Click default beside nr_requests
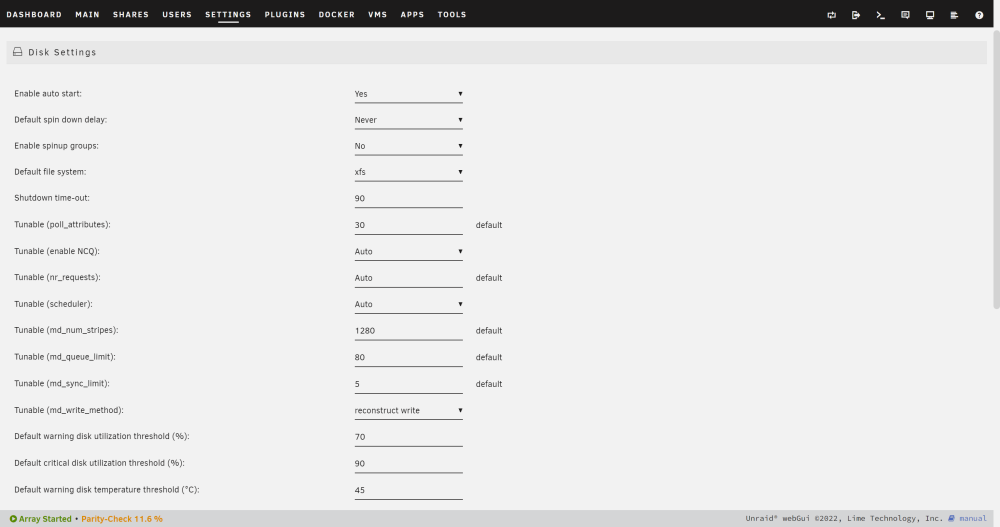 tap(489, 278)
